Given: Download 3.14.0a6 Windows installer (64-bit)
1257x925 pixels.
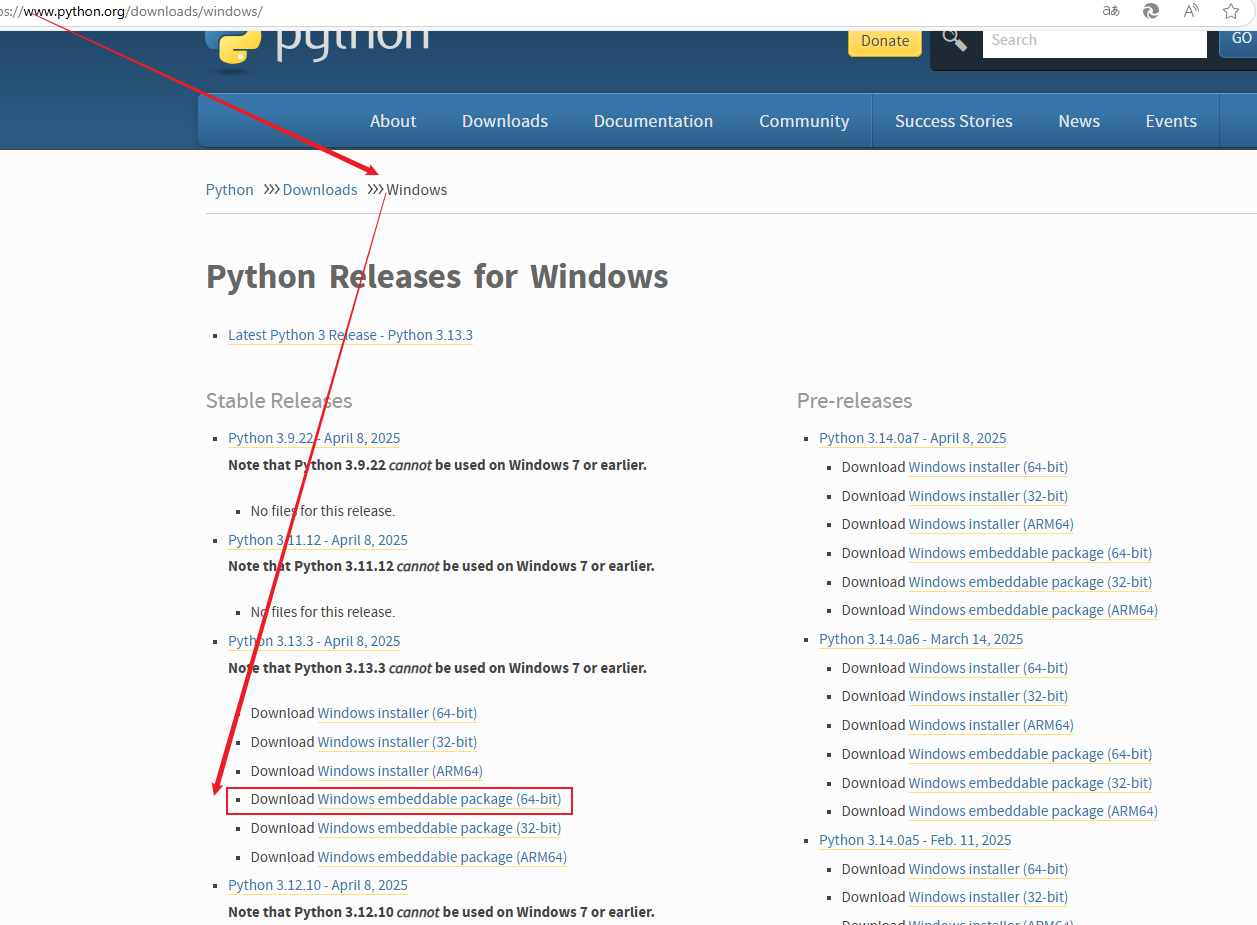Looking at the screenshot, I should [x=988, y=668].
